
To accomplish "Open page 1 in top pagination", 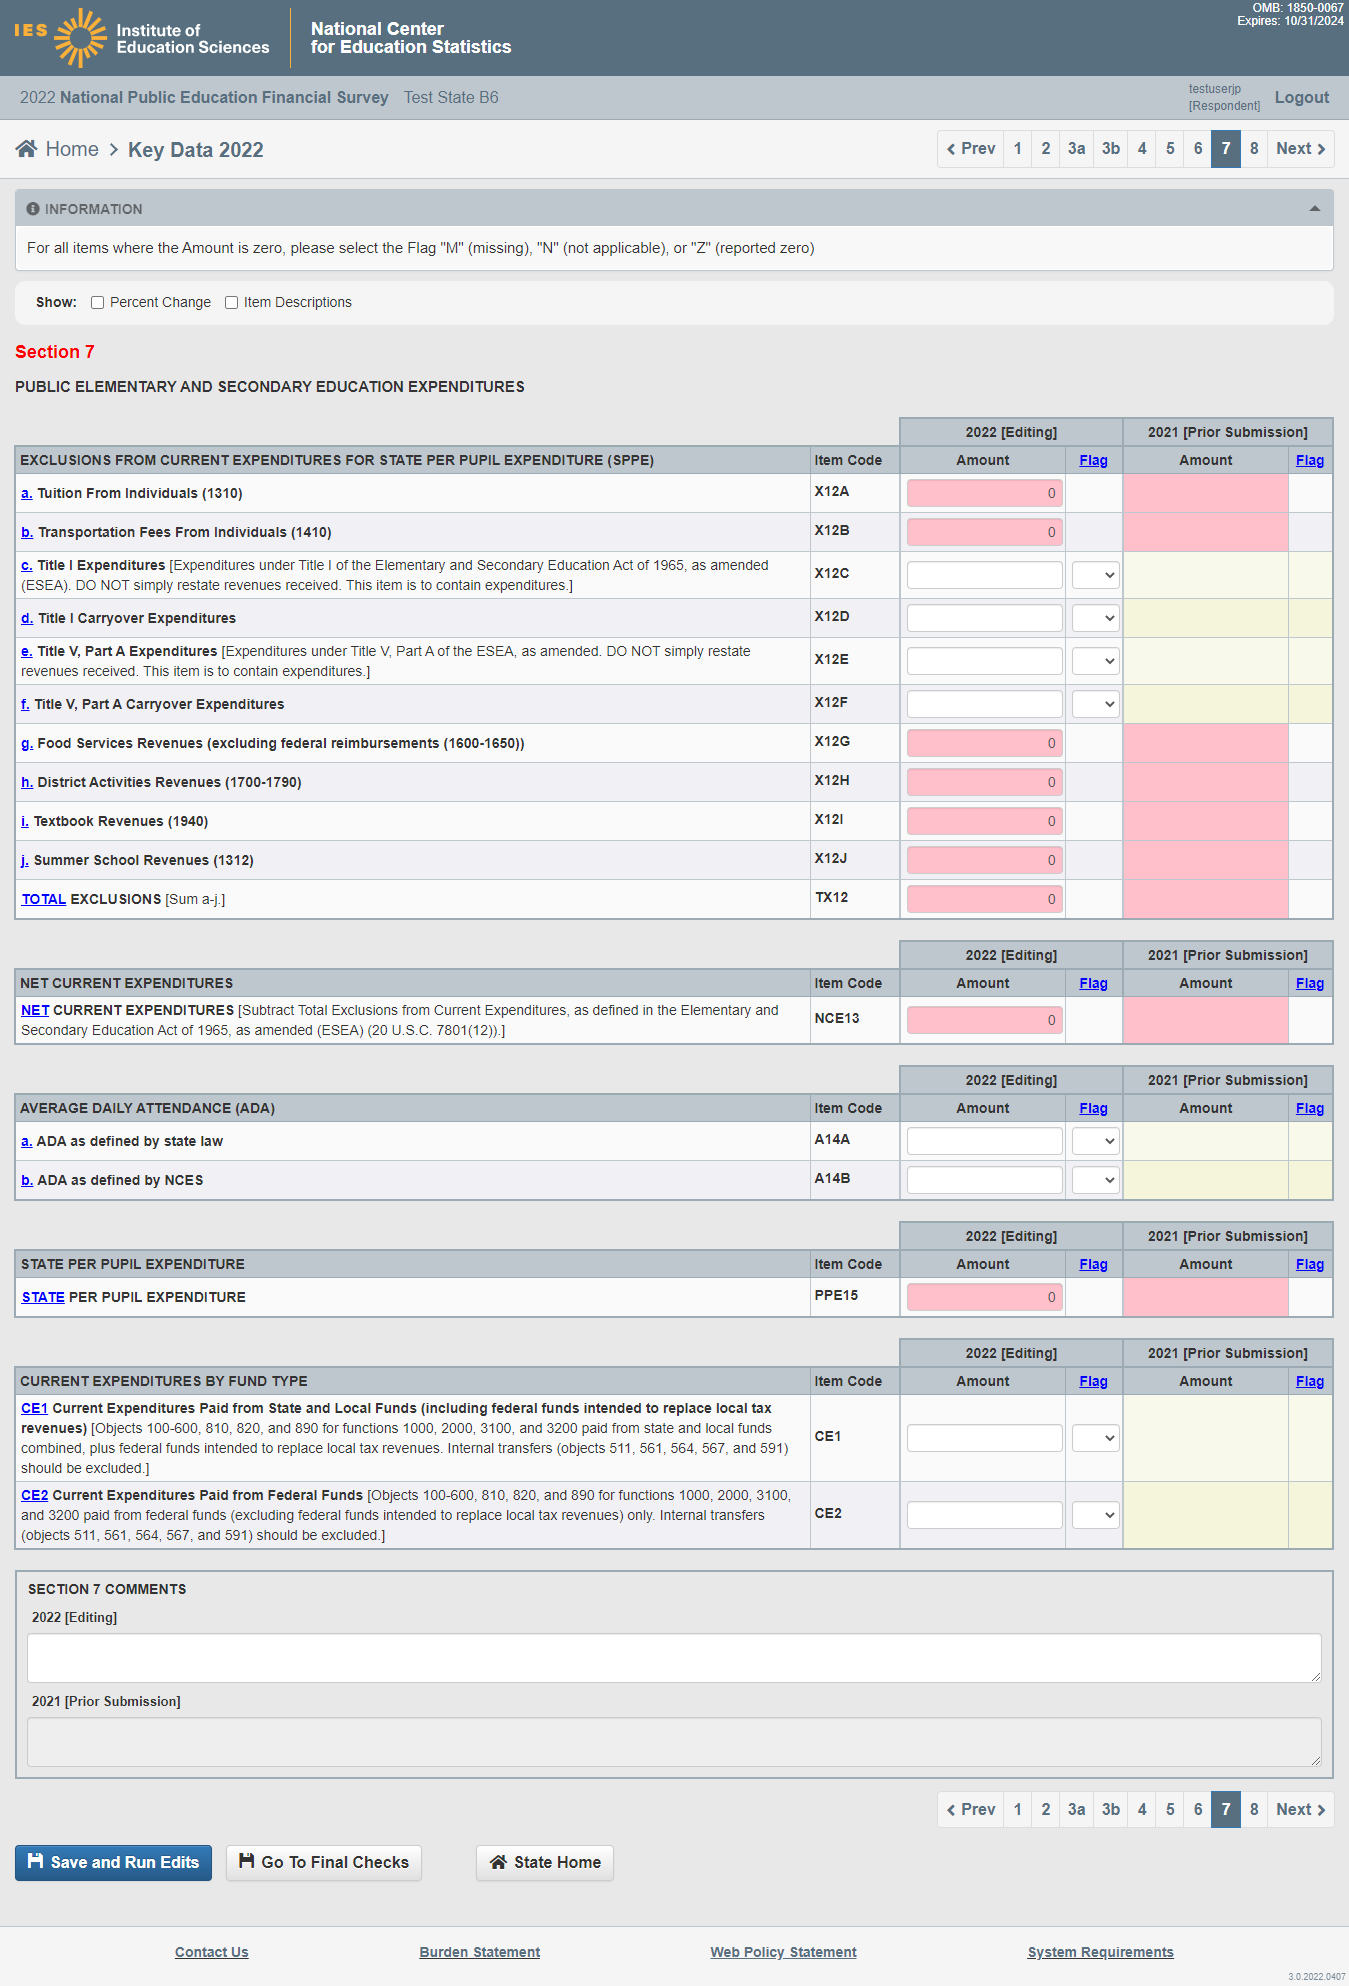I will tap(1018, 149).
